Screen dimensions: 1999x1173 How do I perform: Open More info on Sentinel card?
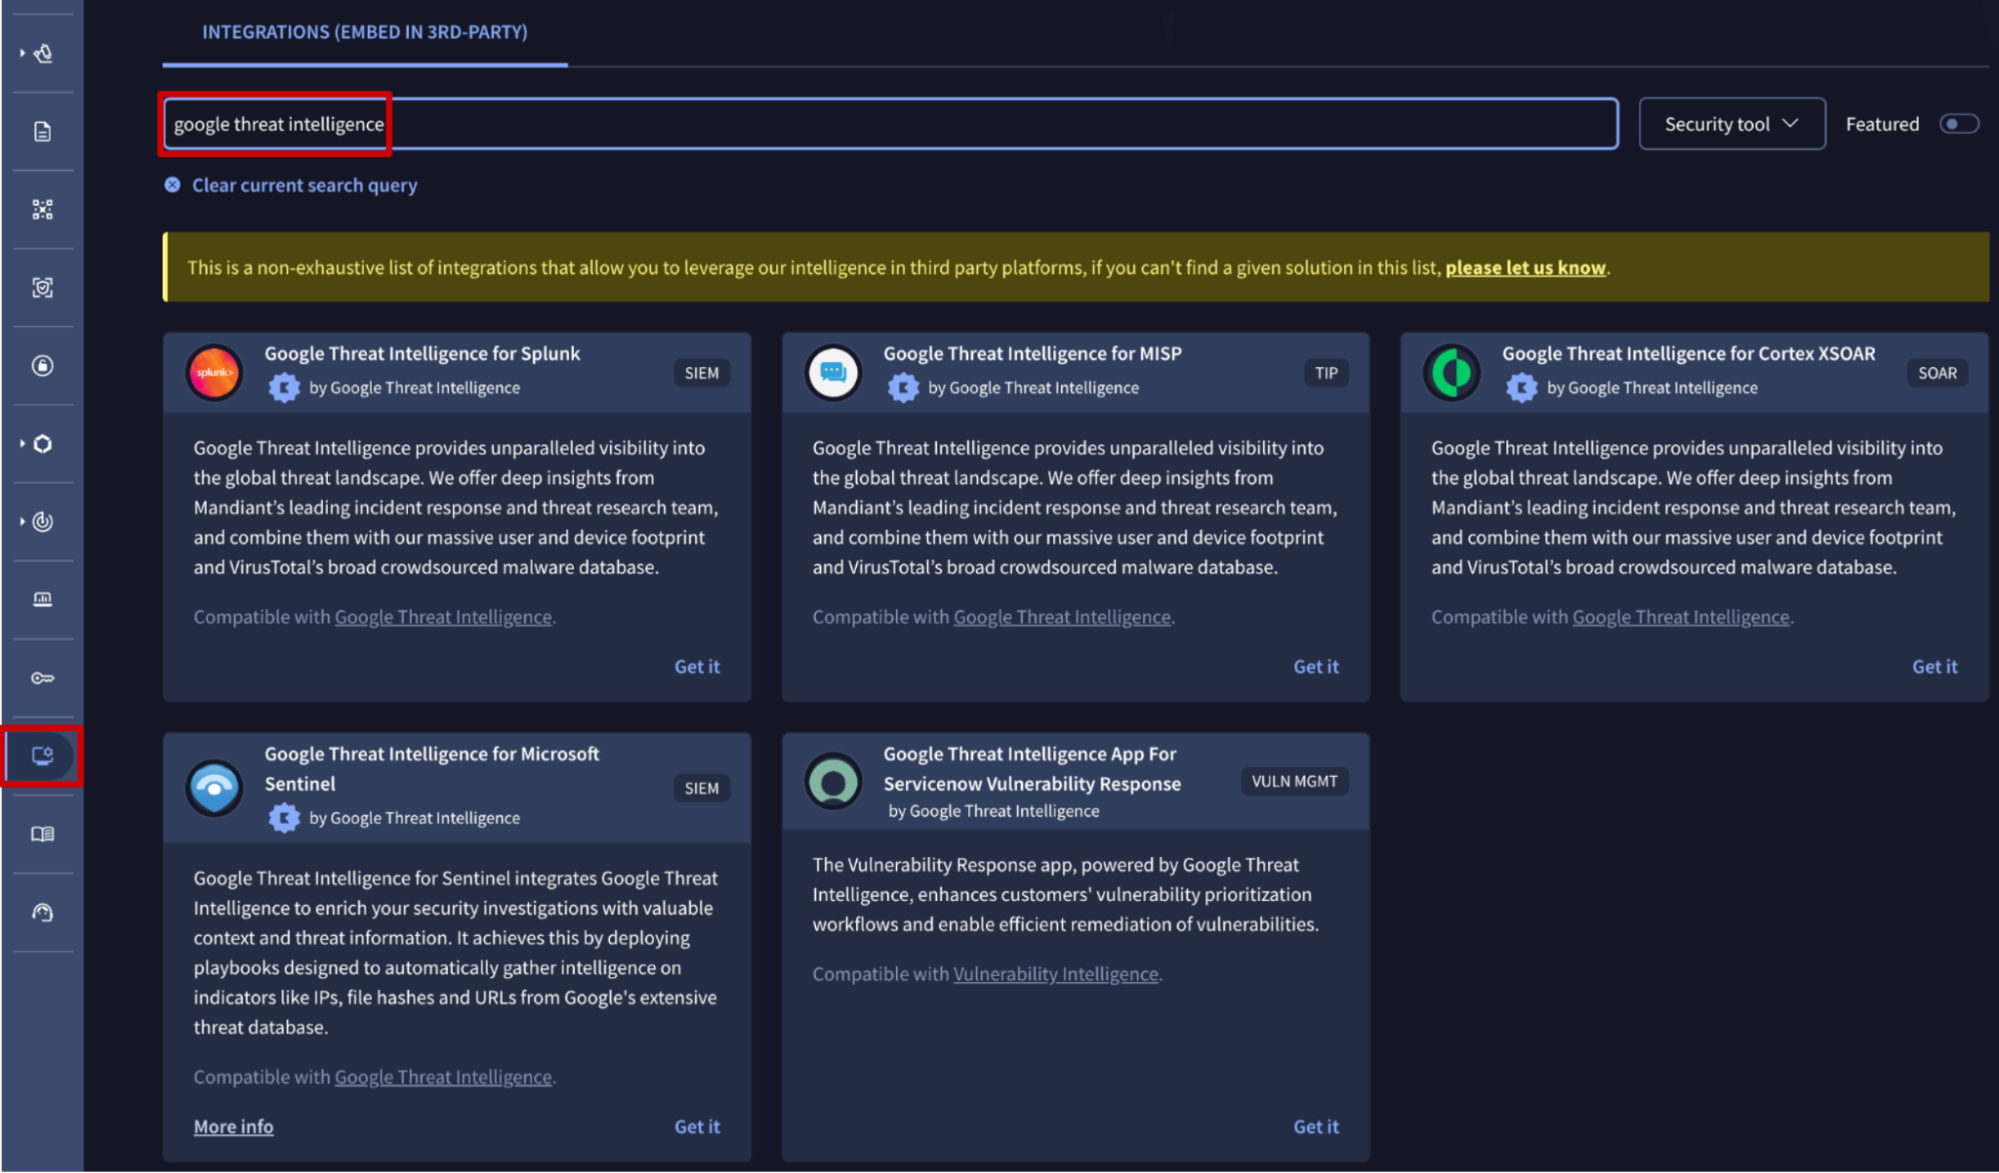(x=233, y=1126)
